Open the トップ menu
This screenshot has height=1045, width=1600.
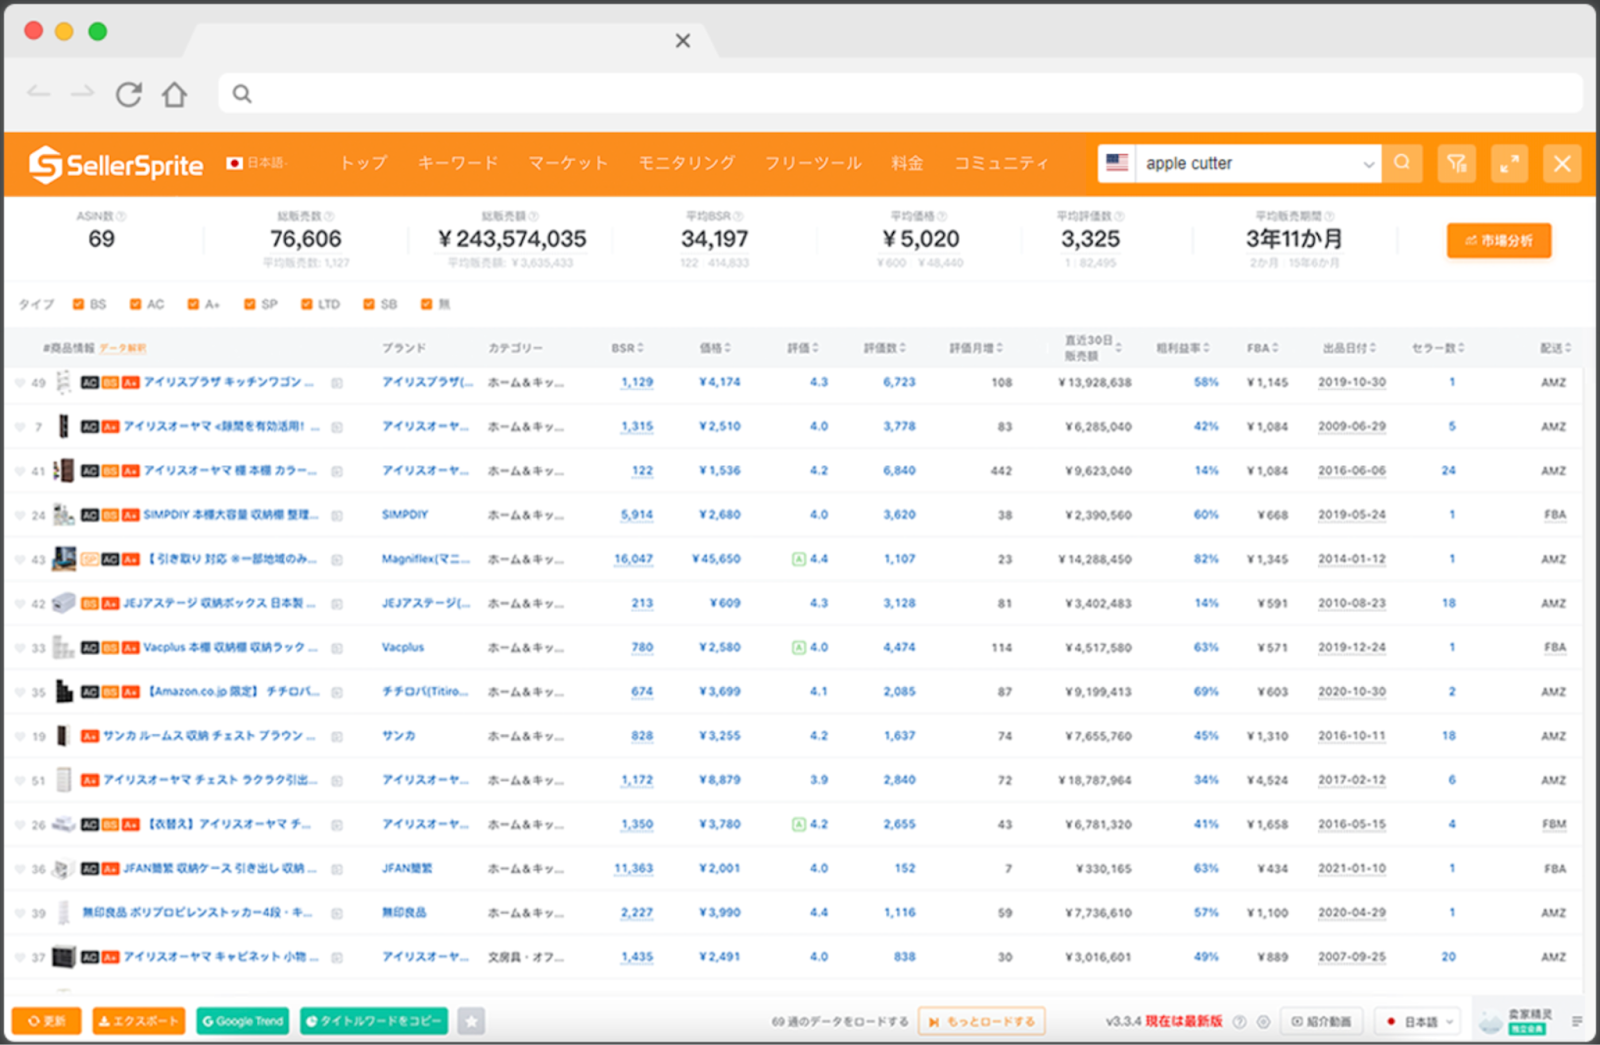coord(364,163)
